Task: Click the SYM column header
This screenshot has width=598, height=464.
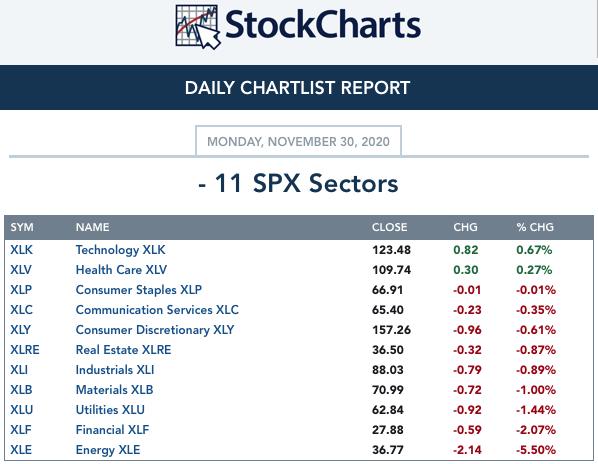Action: click(22, 227)
